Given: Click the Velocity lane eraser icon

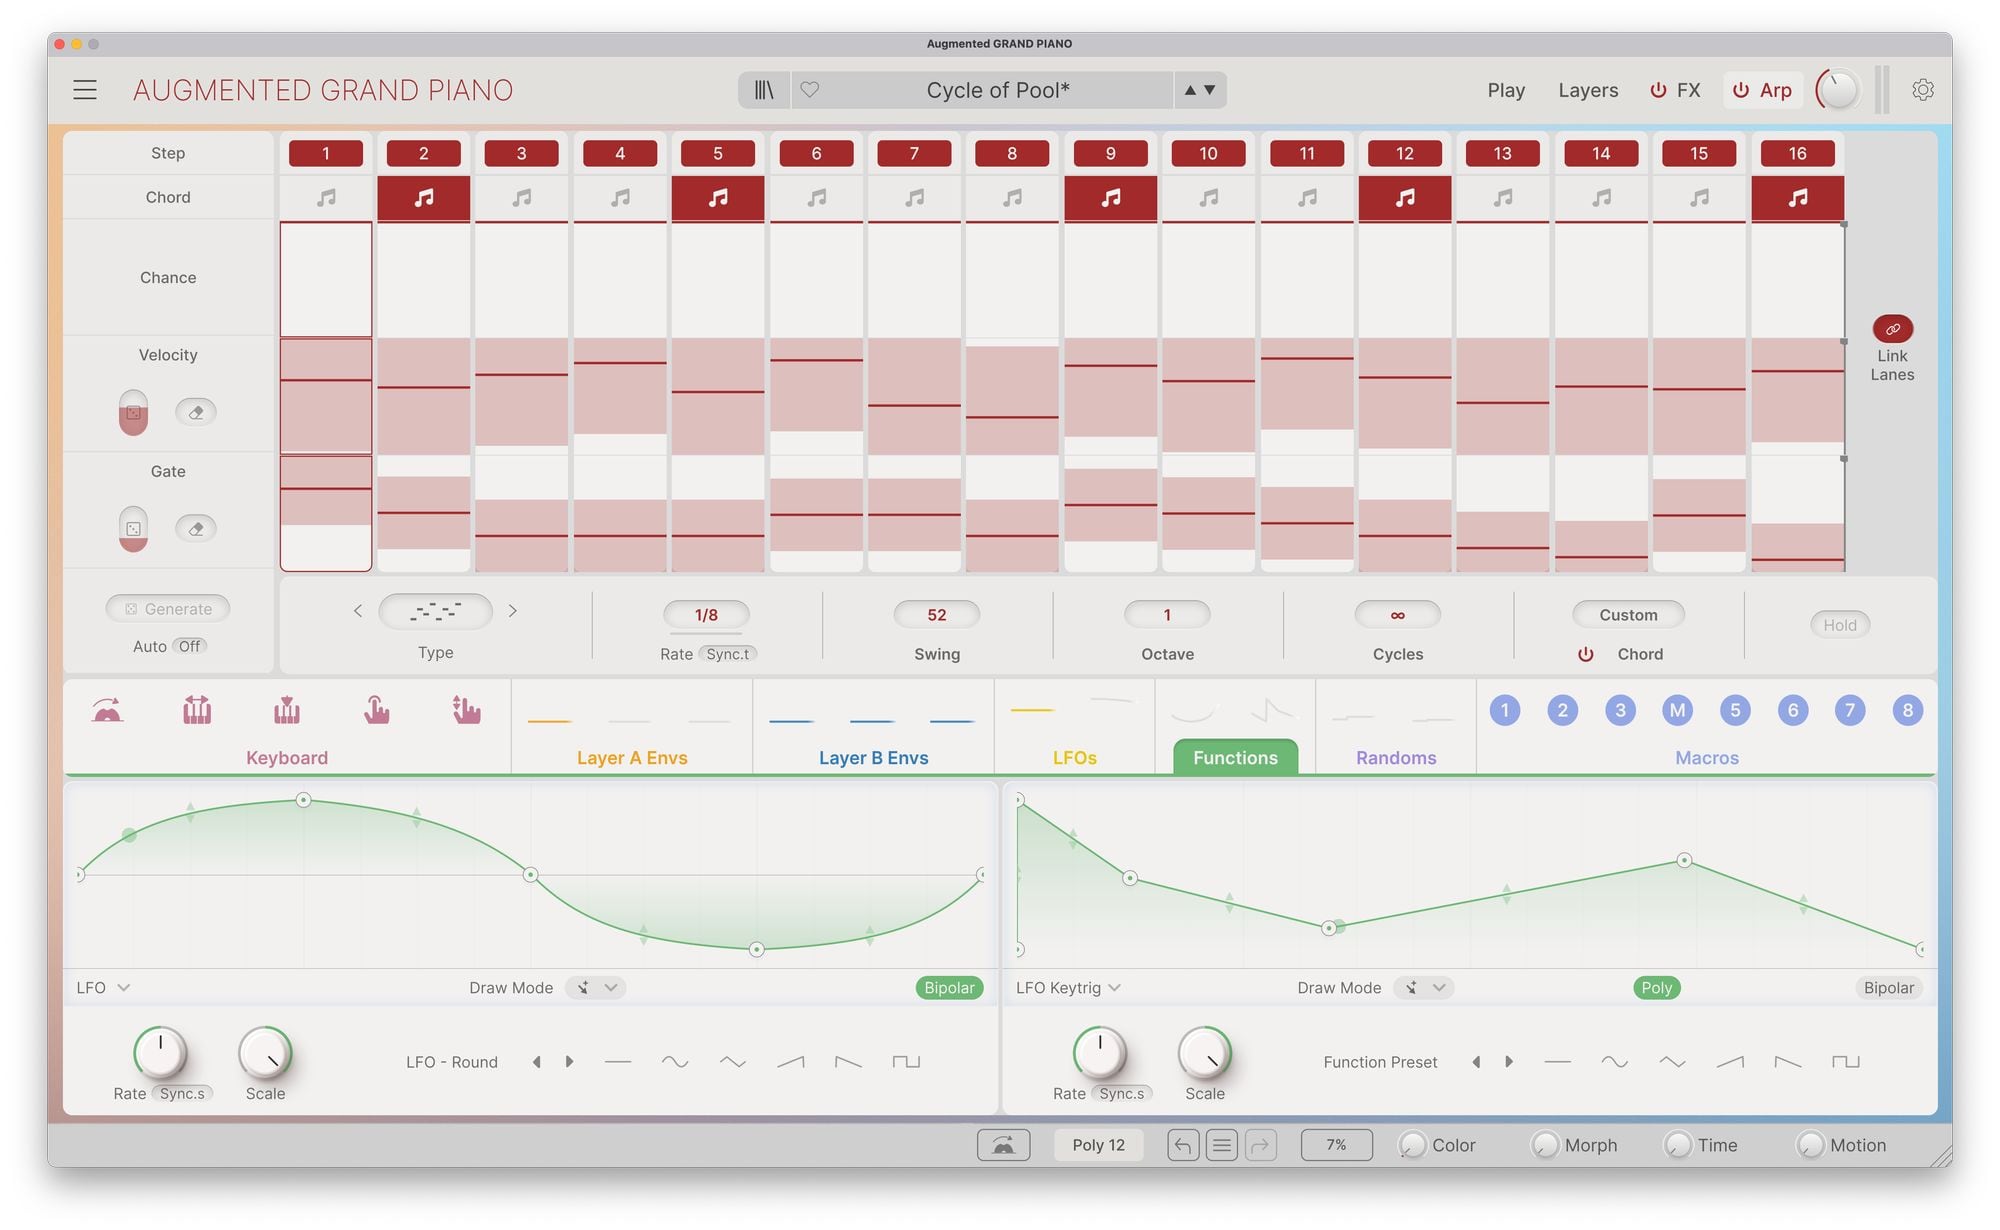Looking at the screenshot, I should (x=196, y=412).
